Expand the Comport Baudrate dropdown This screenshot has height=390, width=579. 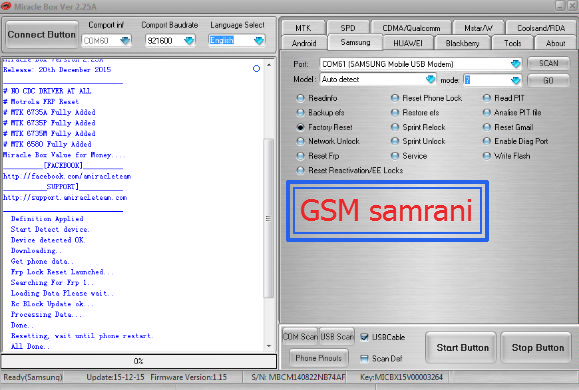pyautogui.click(x=189, y=40)
